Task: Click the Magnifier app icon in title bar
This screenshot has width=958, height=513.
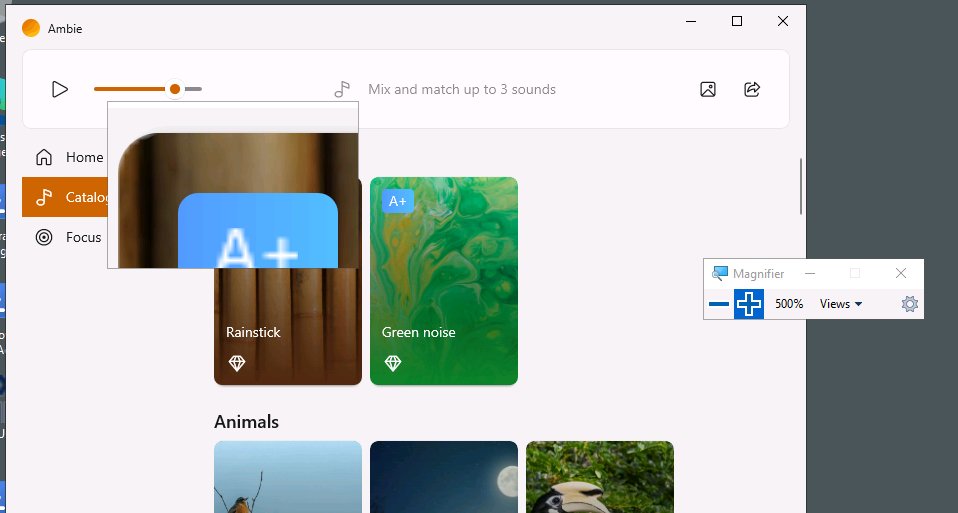Action: pos(720,273)
